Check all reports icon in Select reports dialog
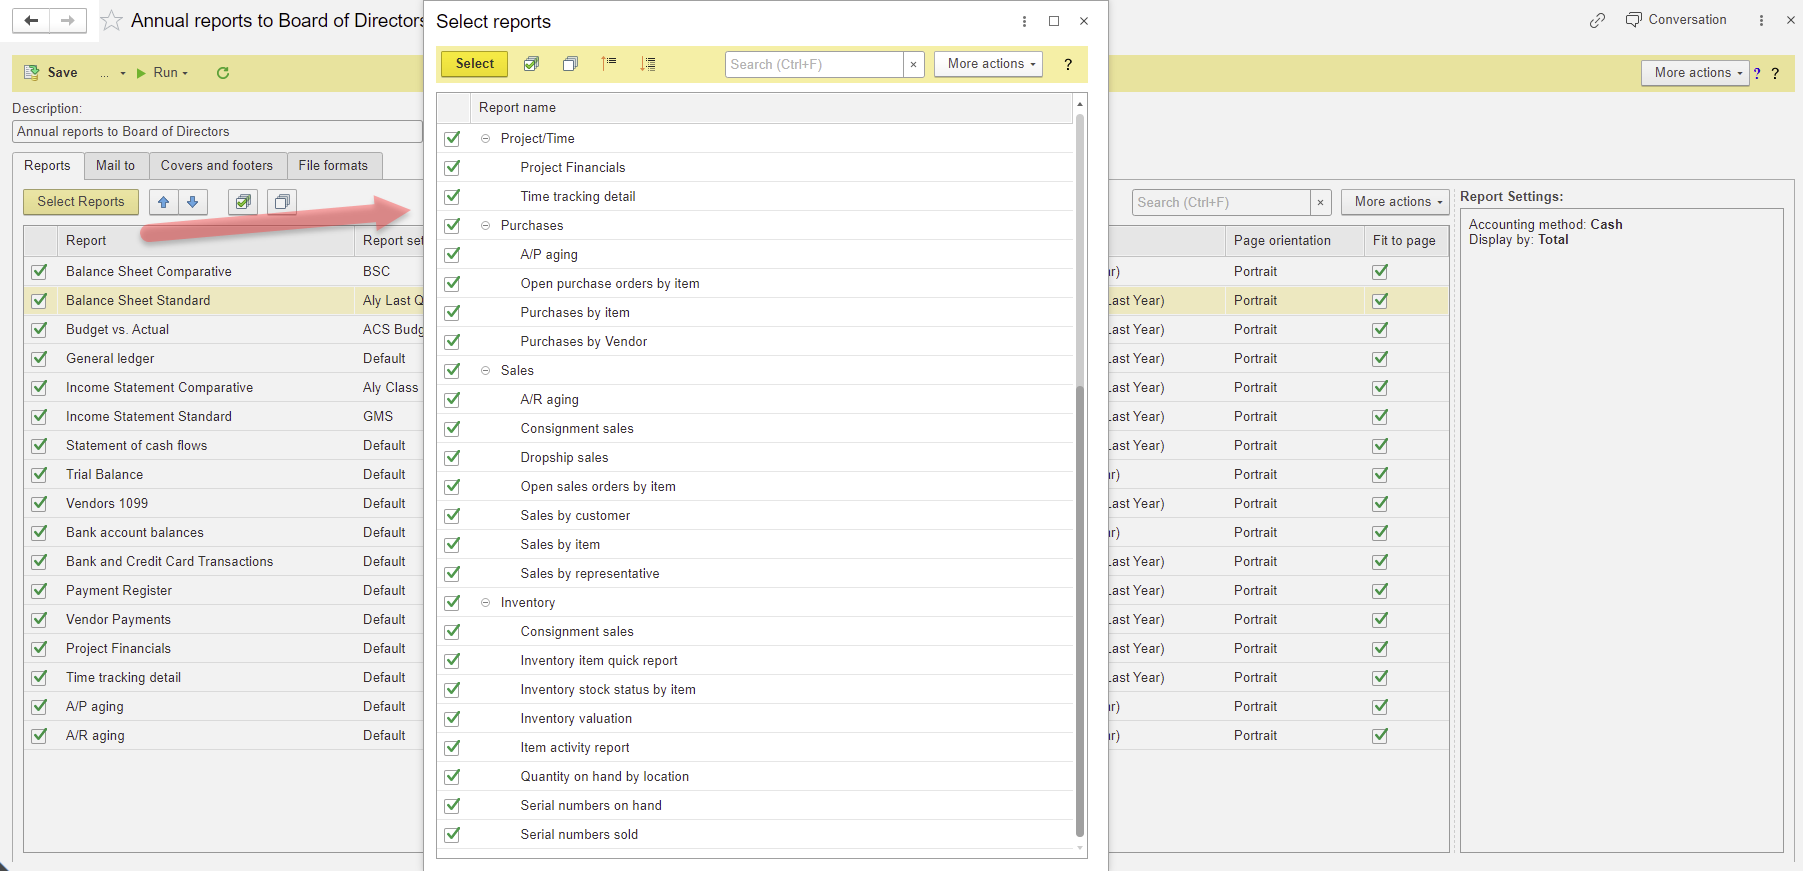The height and width of the screenshot is (871, 1803). click(x=531, y=64)
